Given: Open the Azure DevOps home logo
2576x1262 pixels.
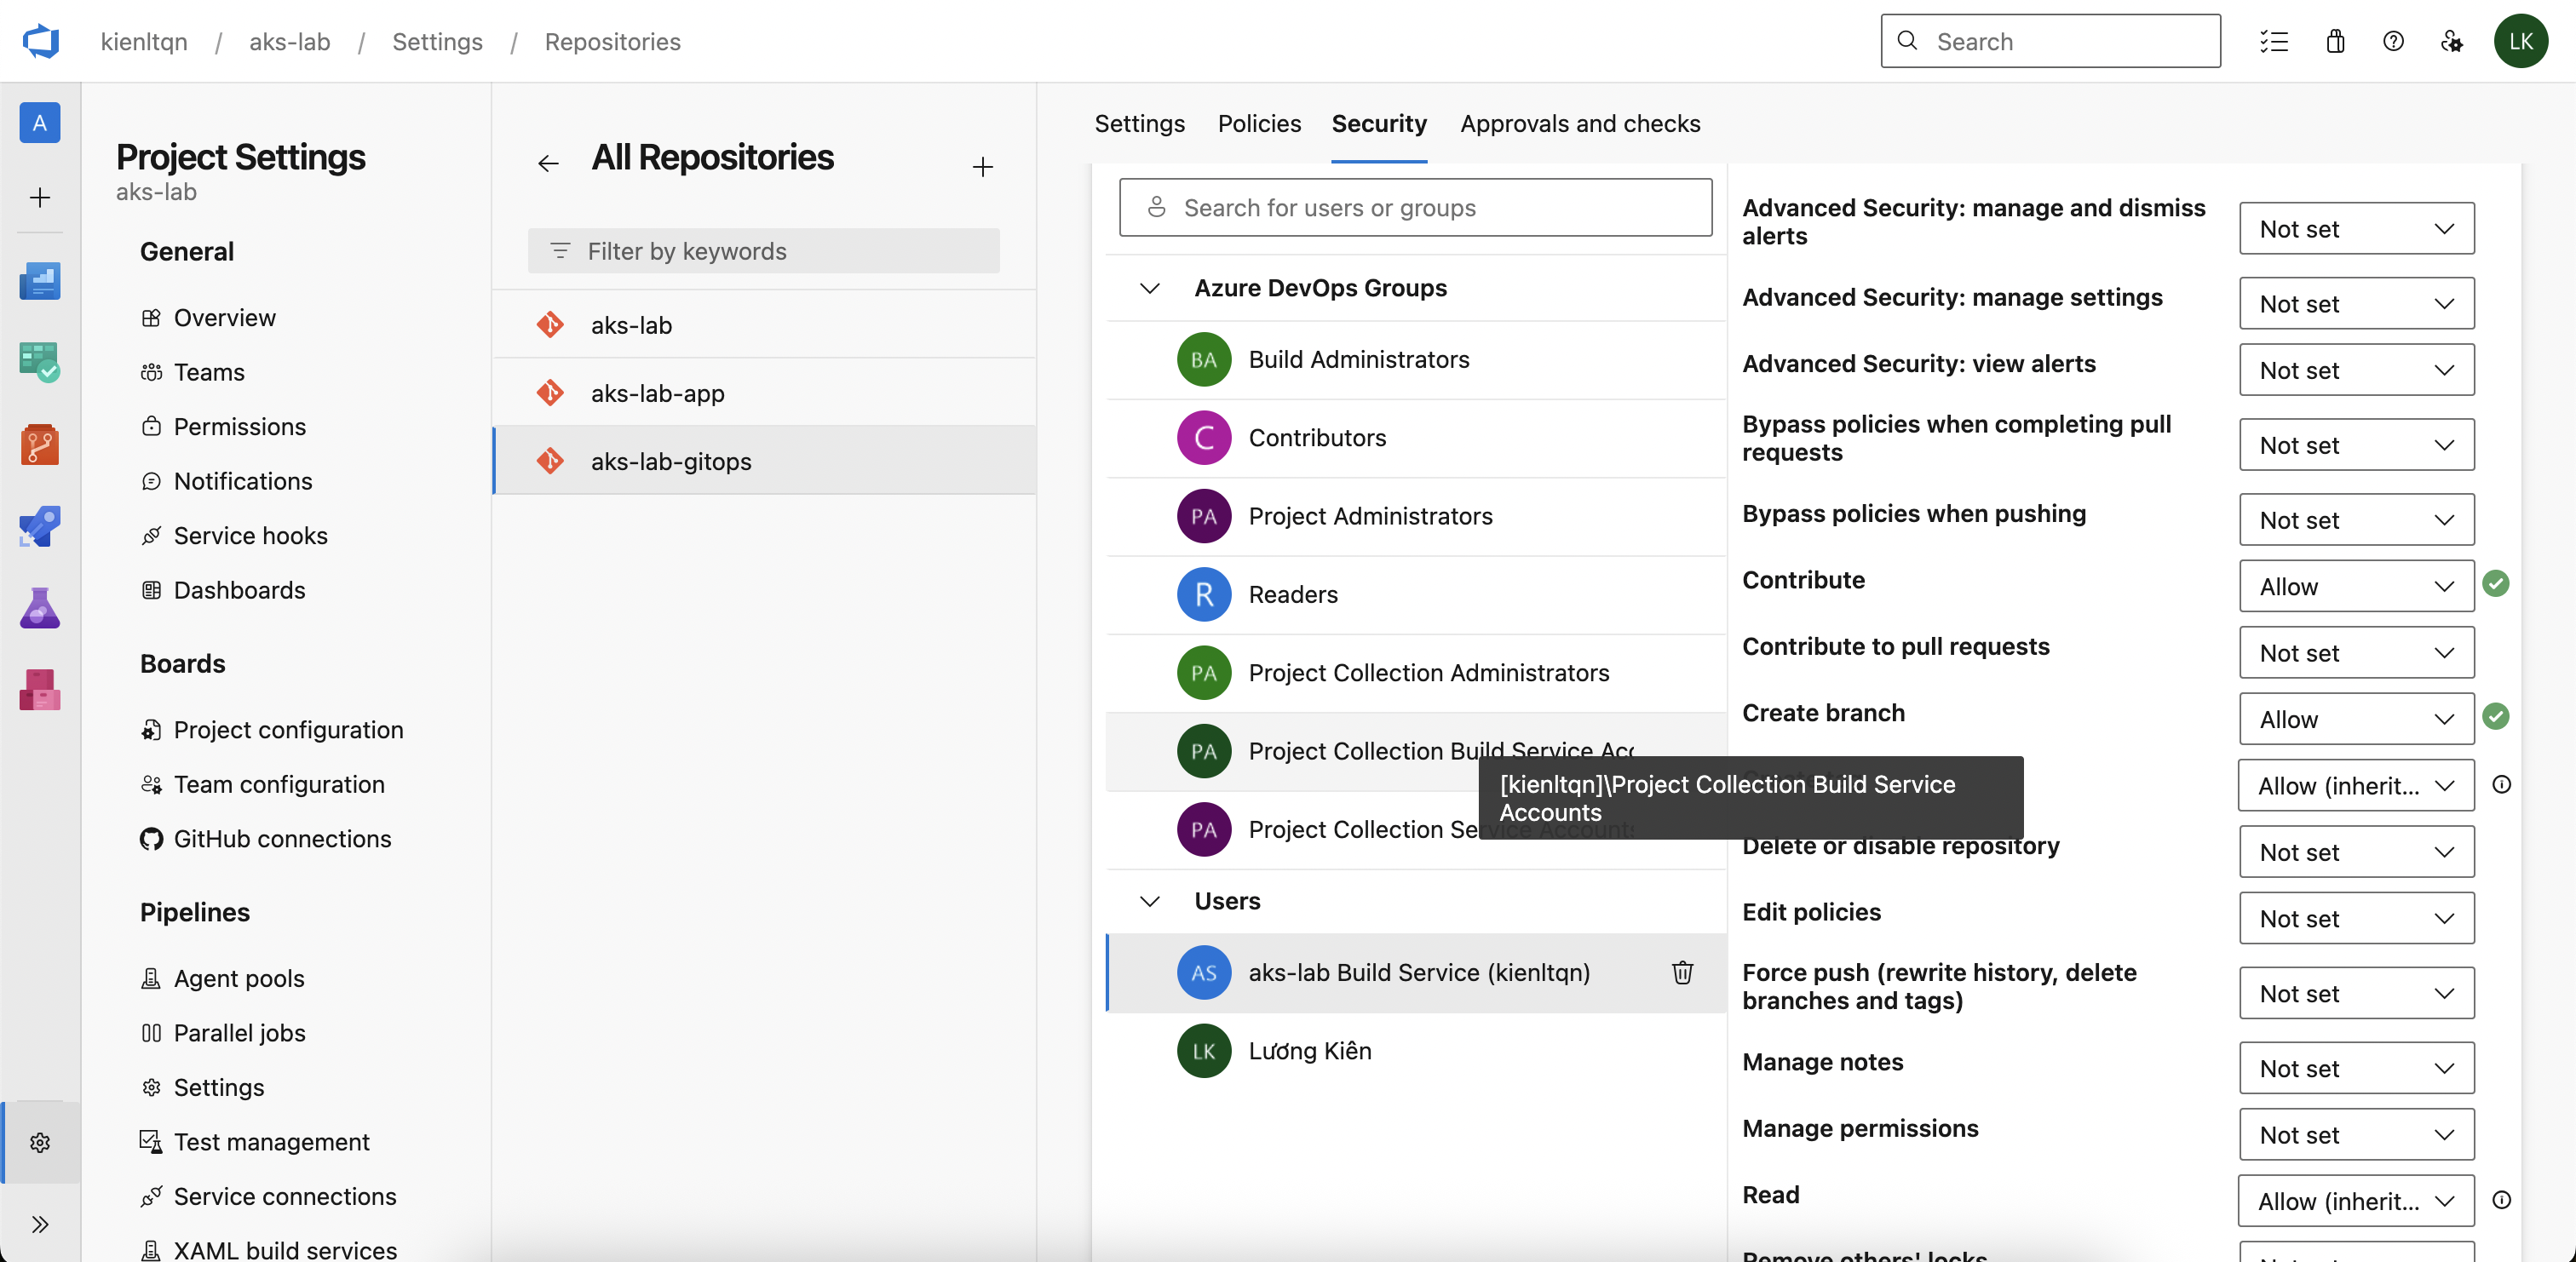Looking at the screenshot, I should point(41,41).
